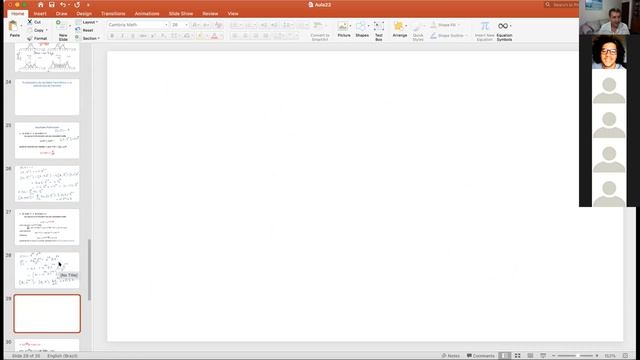The image size is (640, 360).
Task: Click the search presentation field
Action: 562,5
